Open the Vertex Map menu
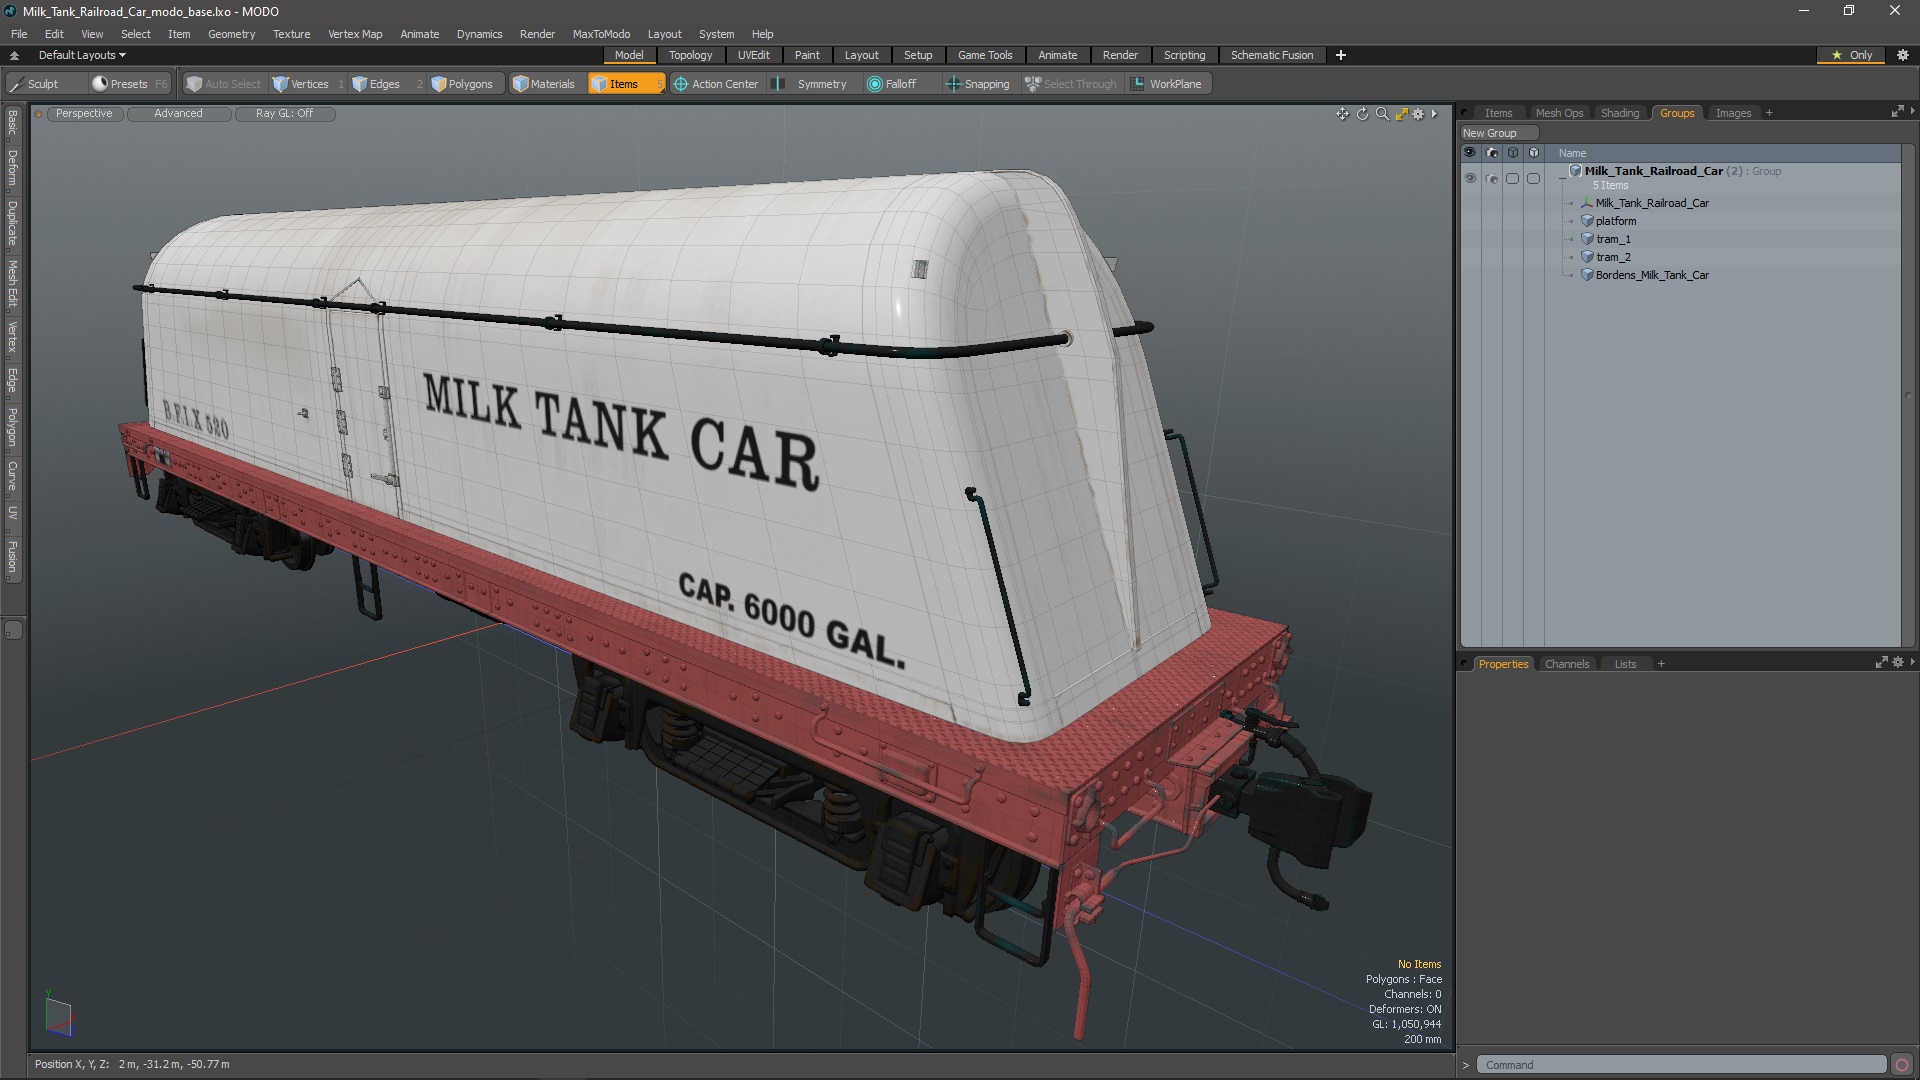The width and height of the screenshot is (1920, 1080). [x=355, y=34]
